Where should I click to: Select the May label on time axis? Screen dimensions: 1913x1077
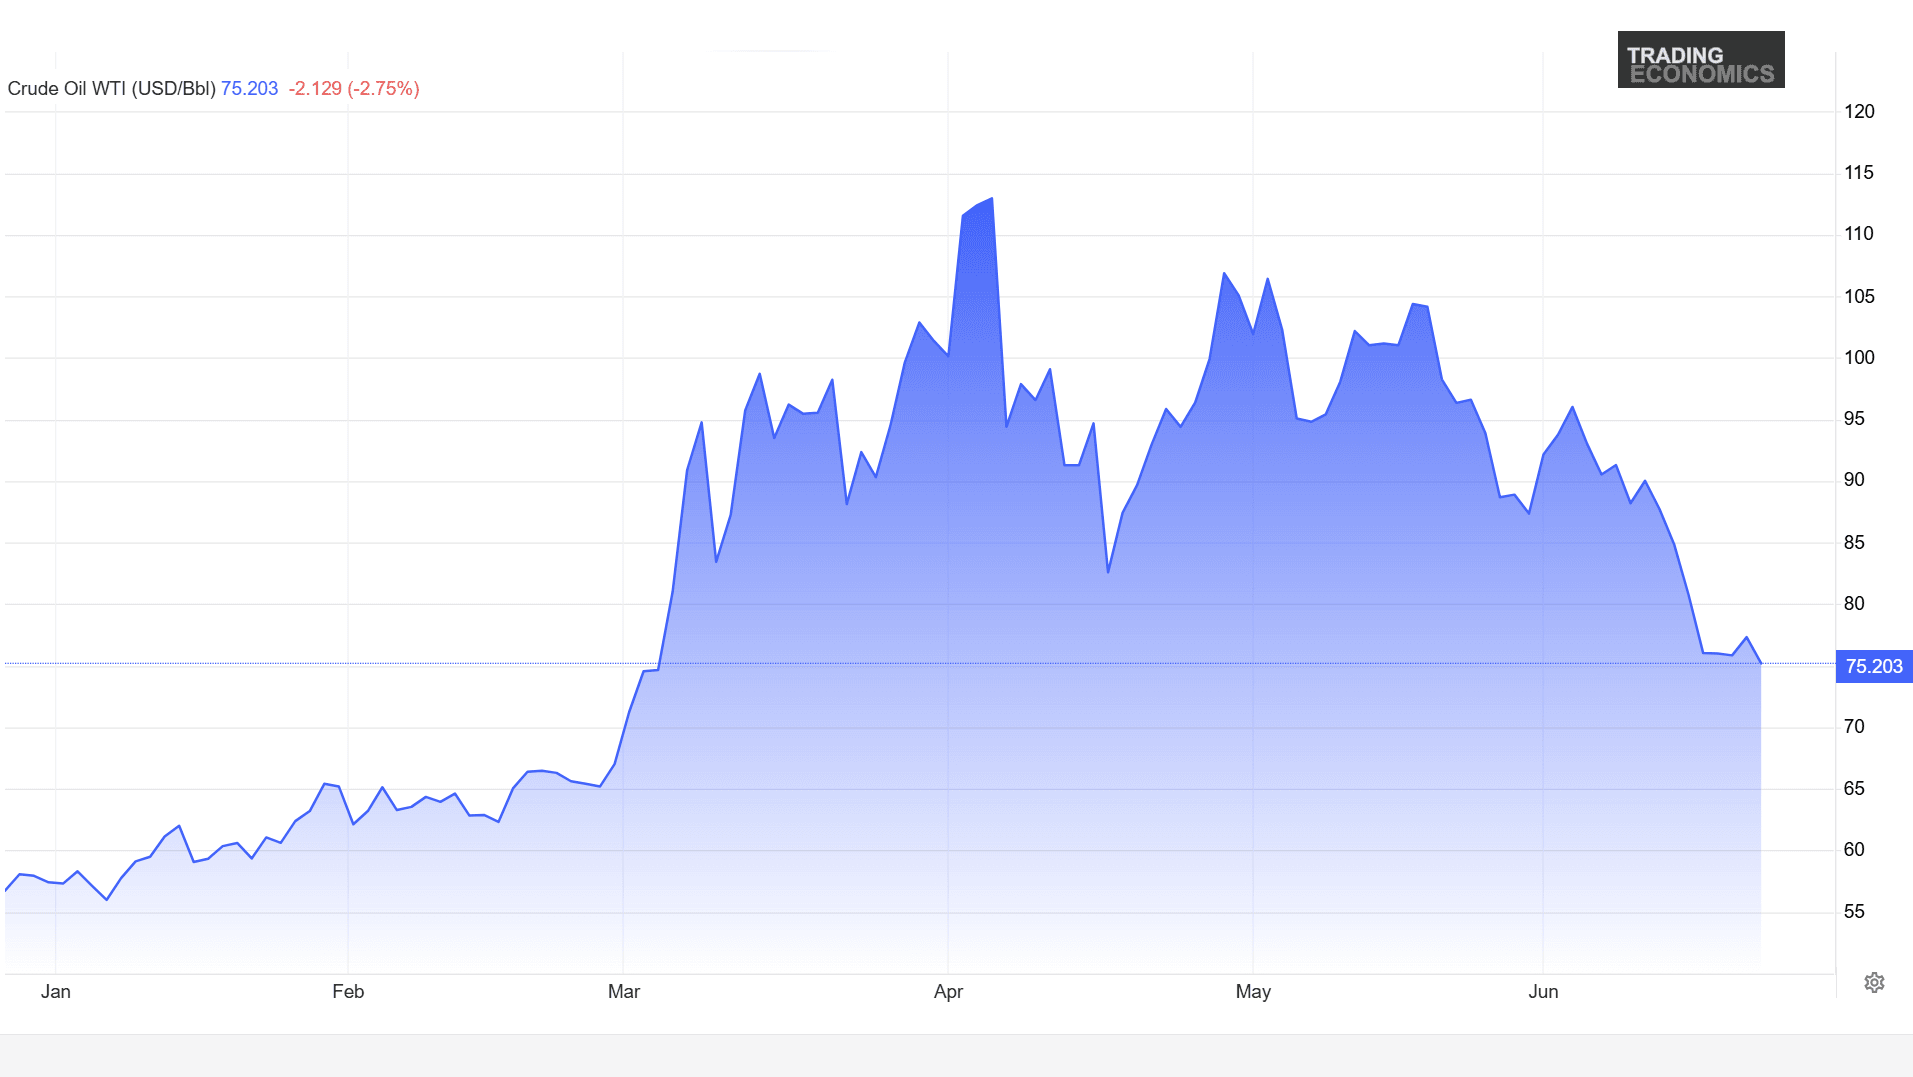pos(1253,991)
